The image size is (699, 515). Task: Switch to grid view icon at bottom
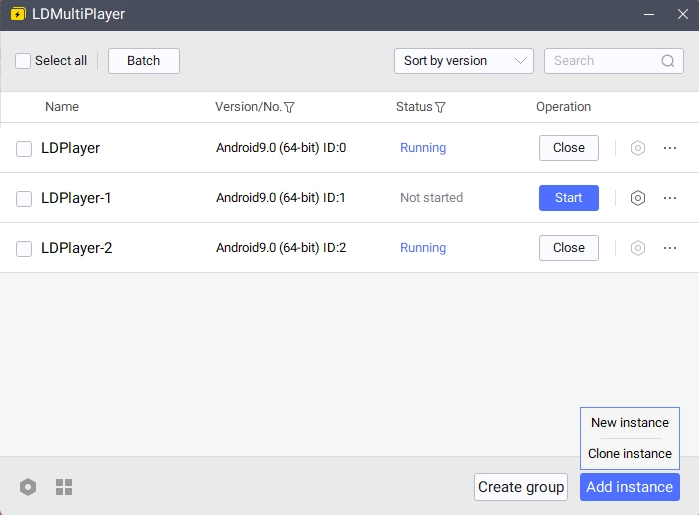coord(64,487)
